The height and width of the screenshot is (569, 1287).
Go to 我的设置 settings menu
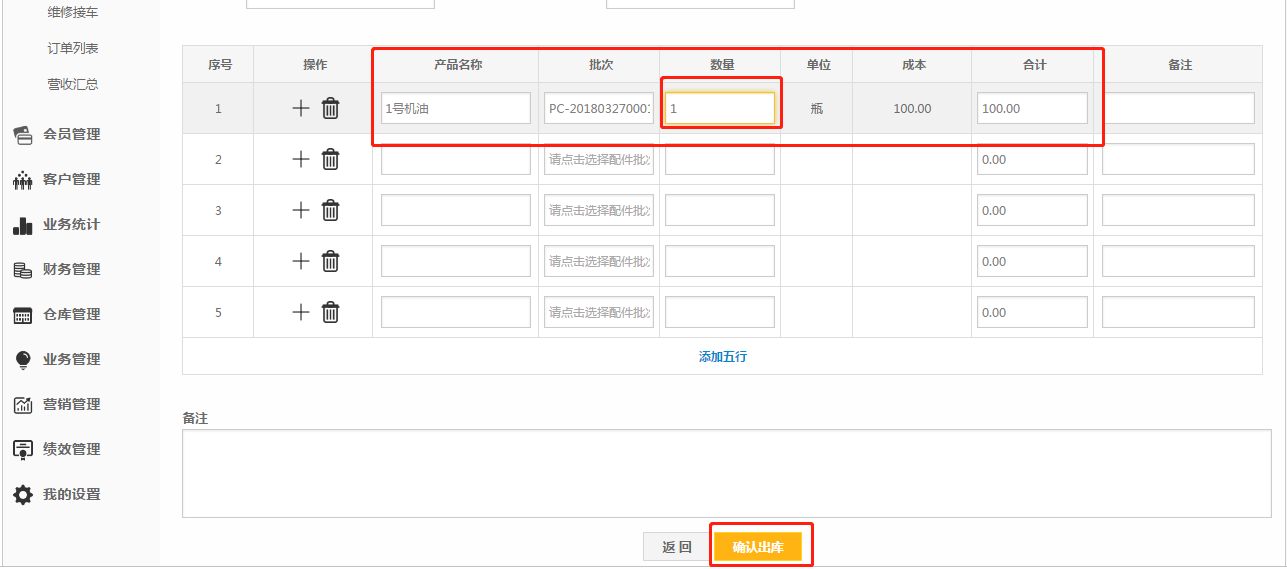point(71,494)
